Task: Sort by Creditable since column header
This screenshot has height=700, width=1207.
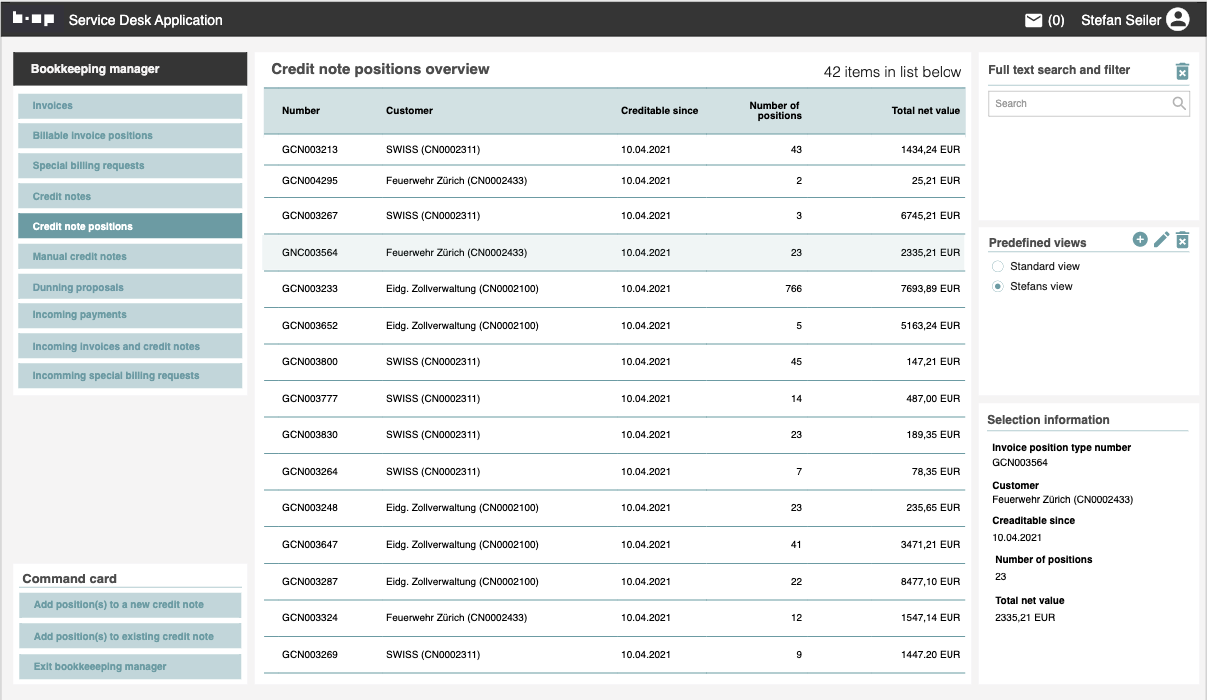Action: pos(659,111)
